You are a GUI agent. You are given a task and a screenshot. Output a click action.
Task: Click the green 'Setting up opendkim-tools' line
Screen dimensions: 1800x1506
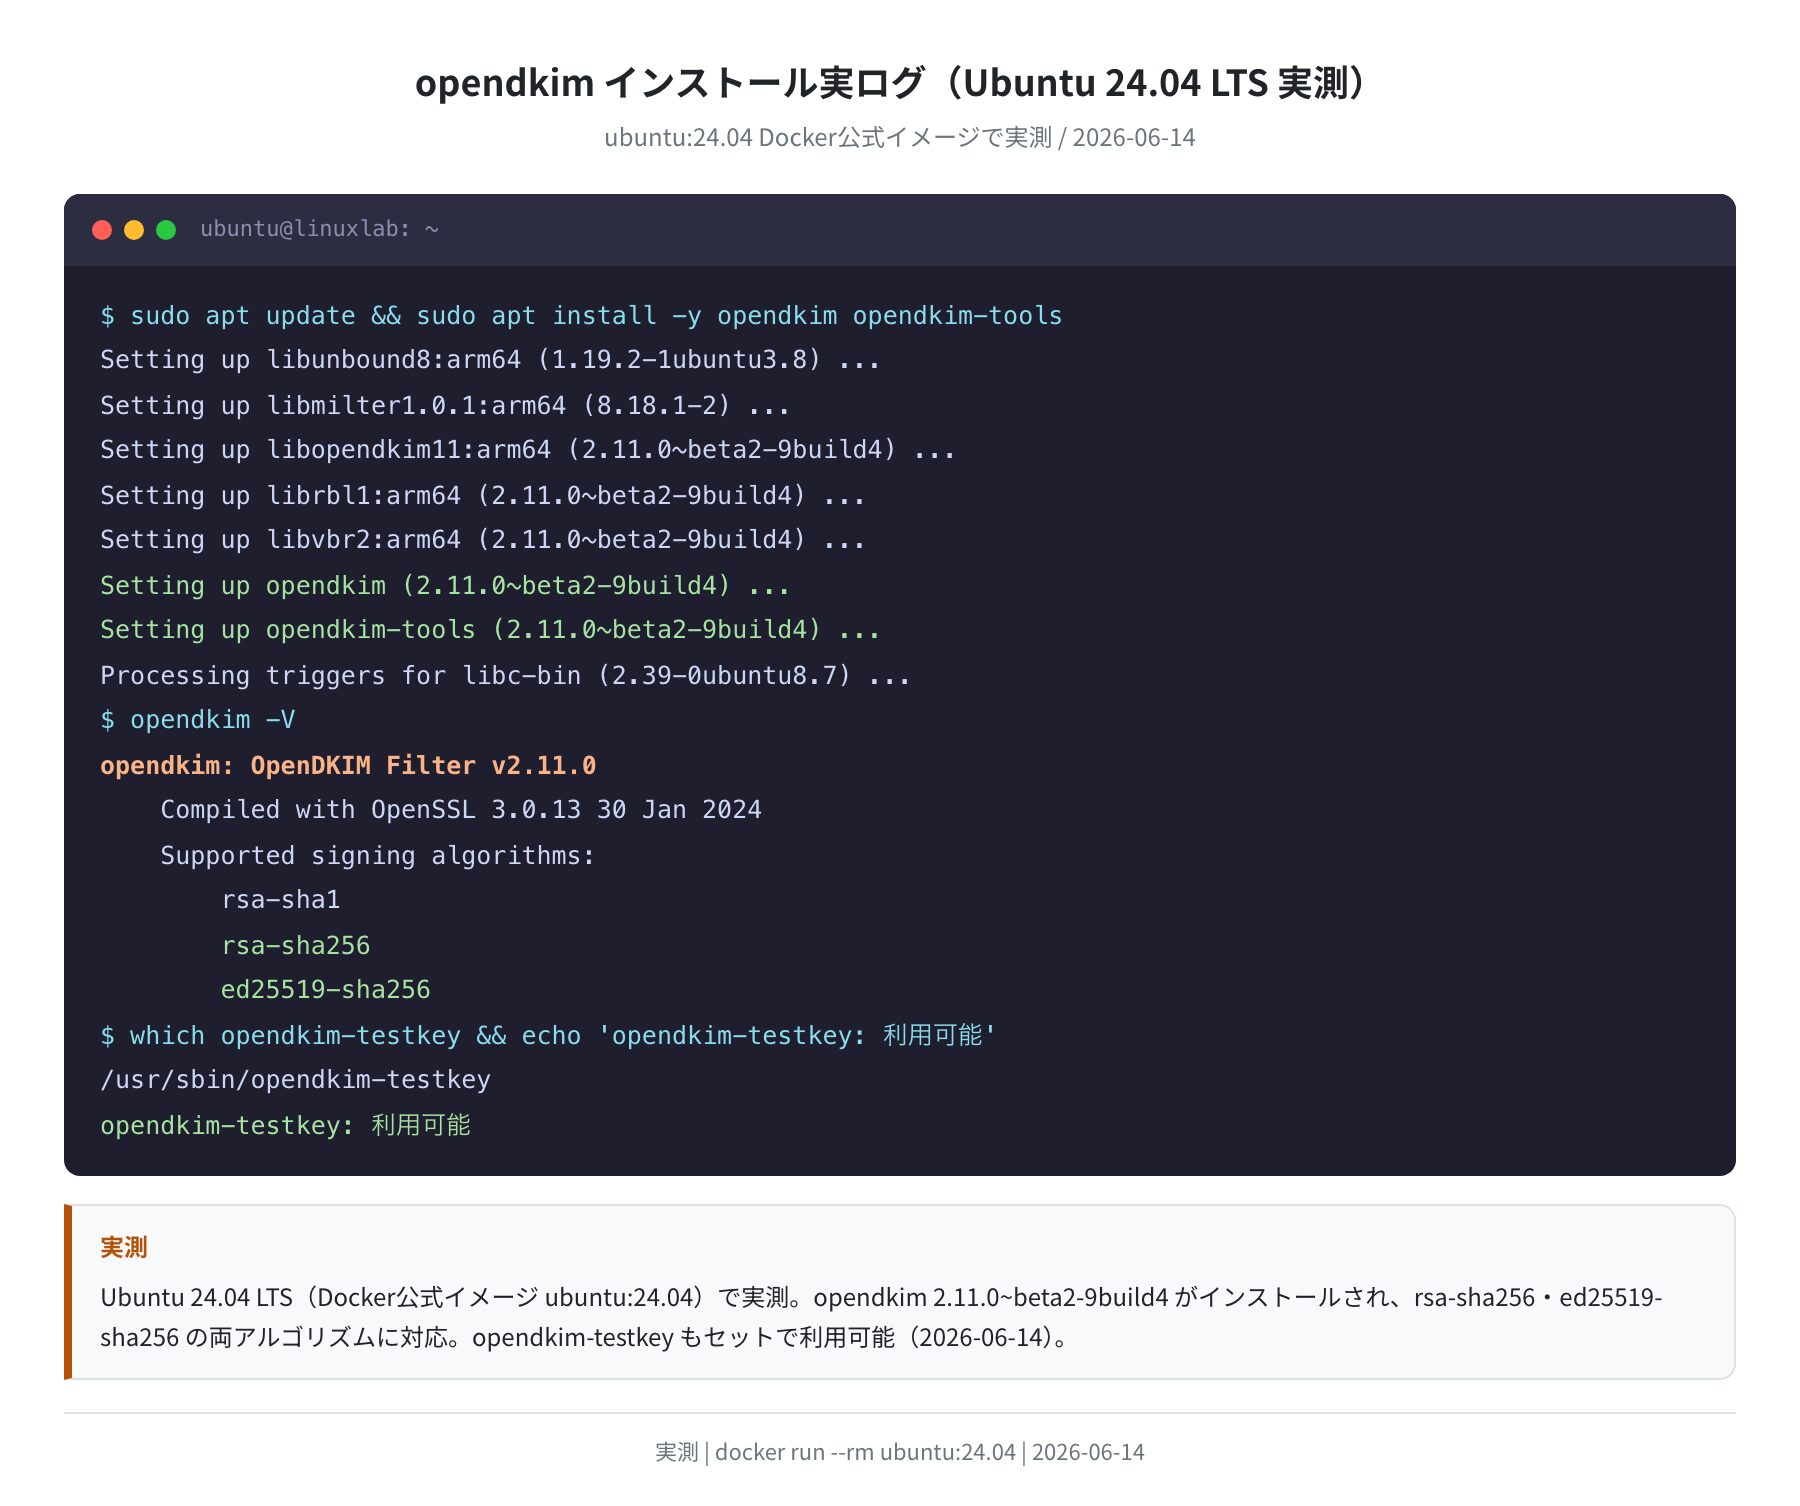click(x=490, y=630)
